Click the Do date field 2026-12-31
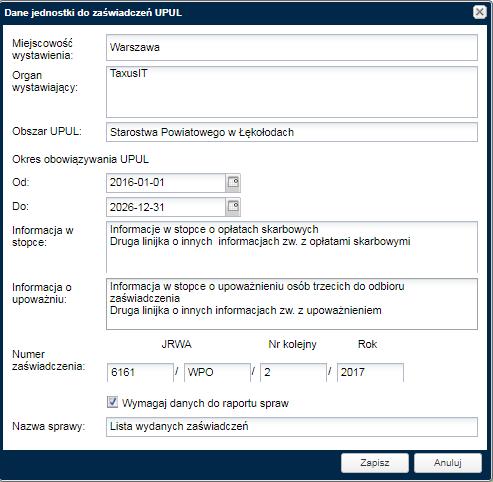This screenshot has width=493, height=482. pyautogui.click(x=166, y=207)
